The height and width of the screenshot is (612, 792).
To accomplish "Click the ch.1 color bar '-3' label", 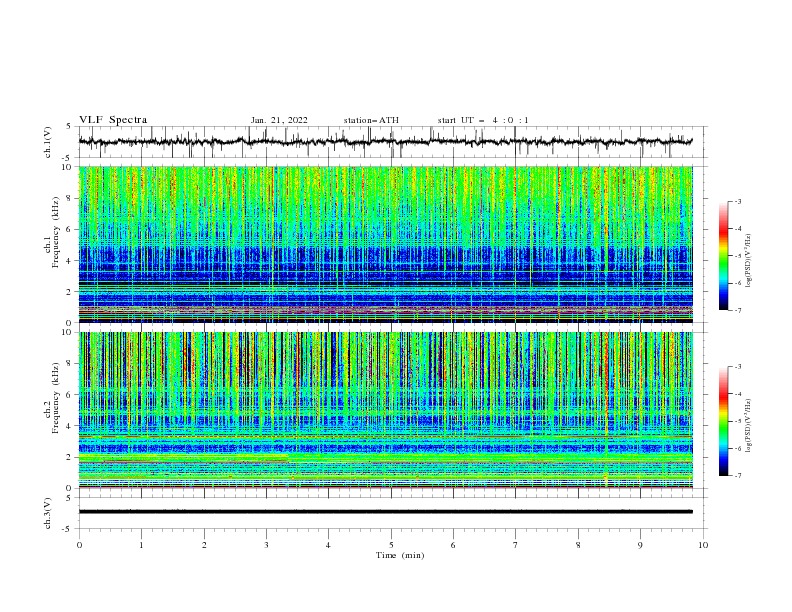I will [x=737, y=201].
